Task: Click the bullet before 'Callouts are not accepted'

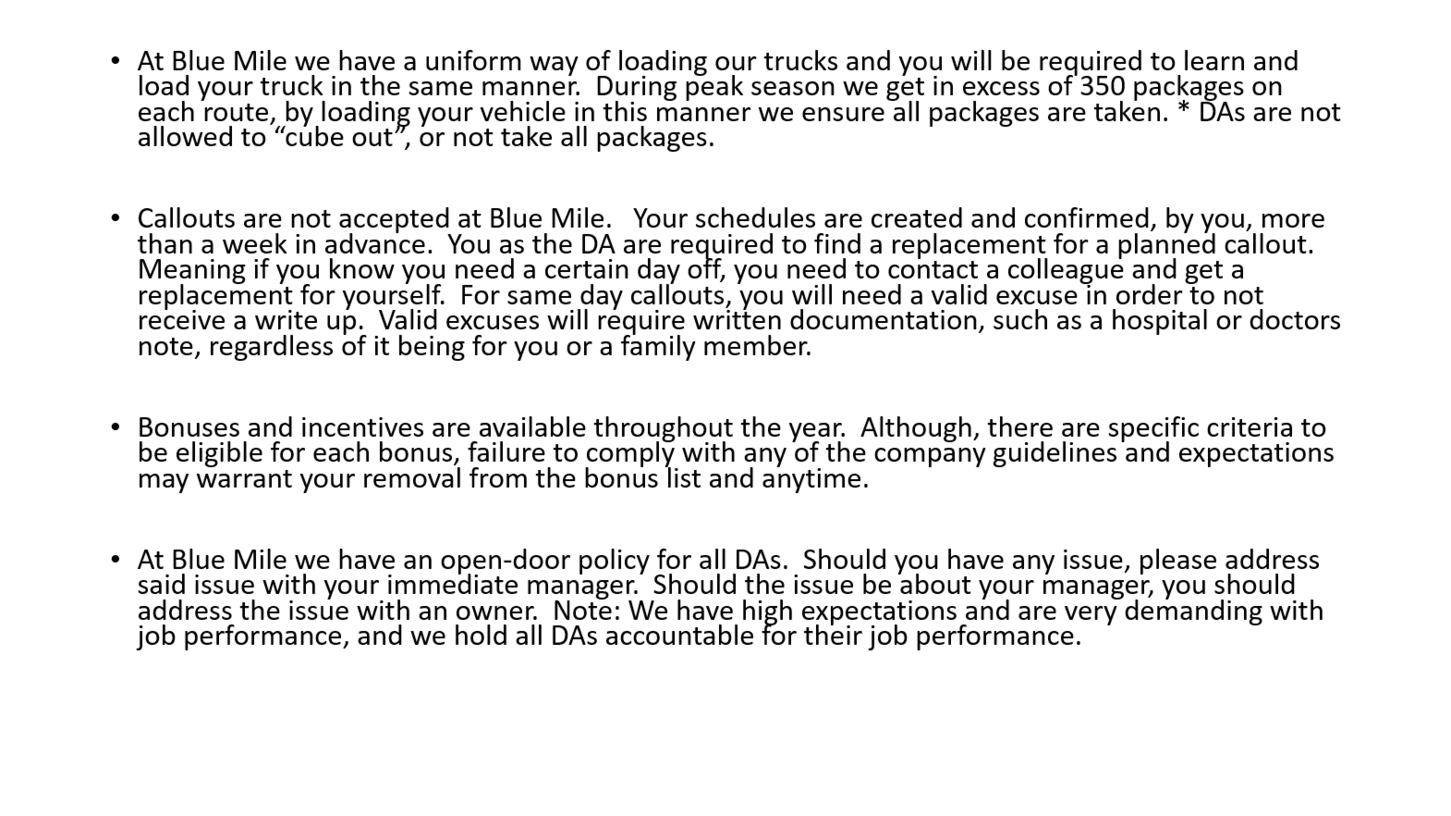Action: pyautogui.click(x=116, y=219)
